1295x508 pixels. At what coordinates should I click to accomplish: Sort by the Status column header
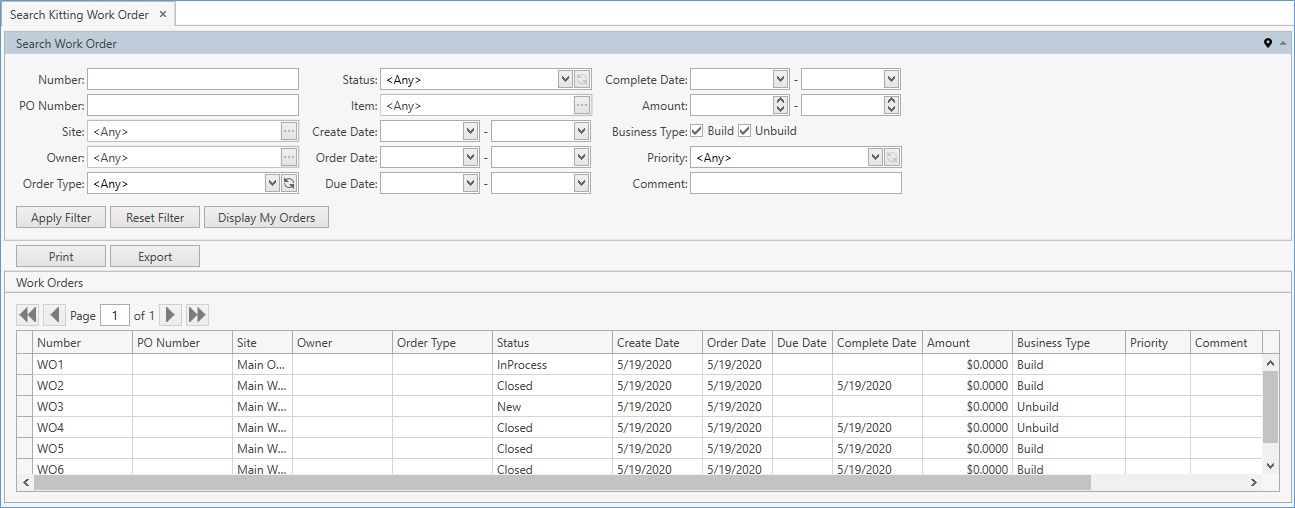(551, 343)
